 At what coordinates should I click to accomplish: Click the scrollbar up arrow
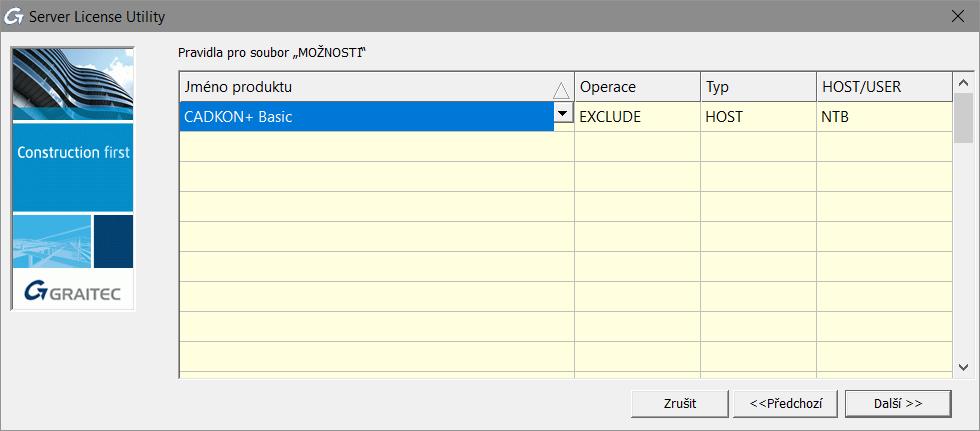tap(963, 83)
